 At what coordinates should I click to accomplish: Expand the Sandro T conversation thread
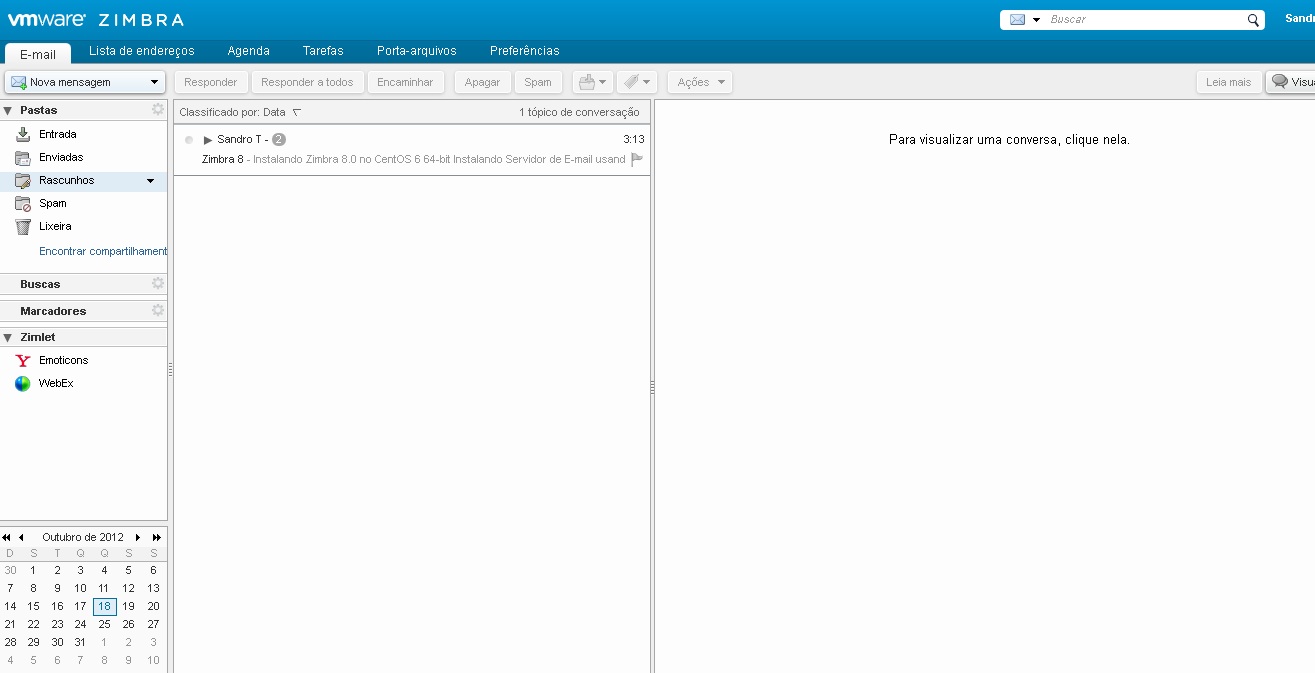208,140
